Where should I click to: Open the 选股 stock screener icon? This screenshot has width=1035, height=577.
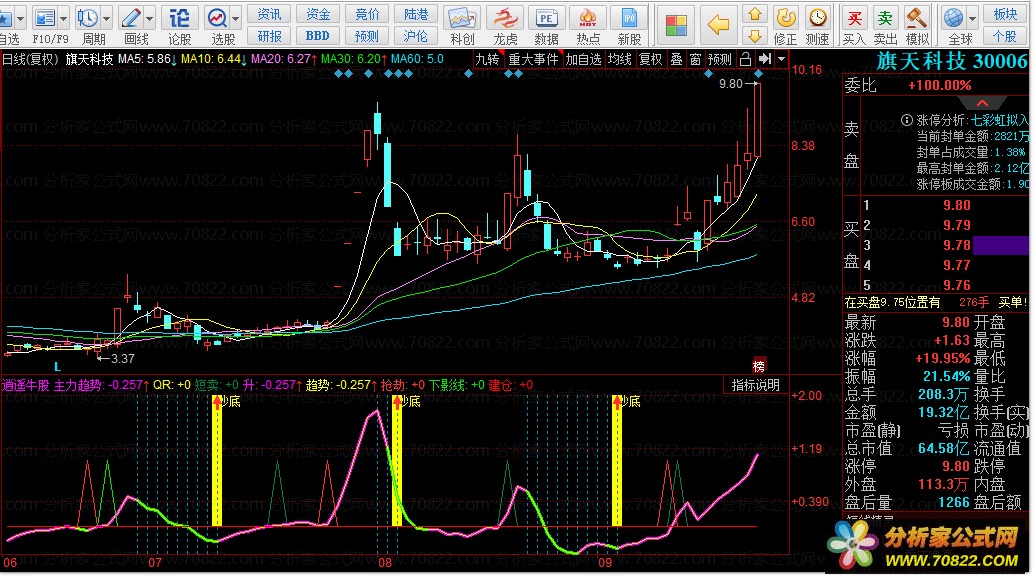click(217, 18)
